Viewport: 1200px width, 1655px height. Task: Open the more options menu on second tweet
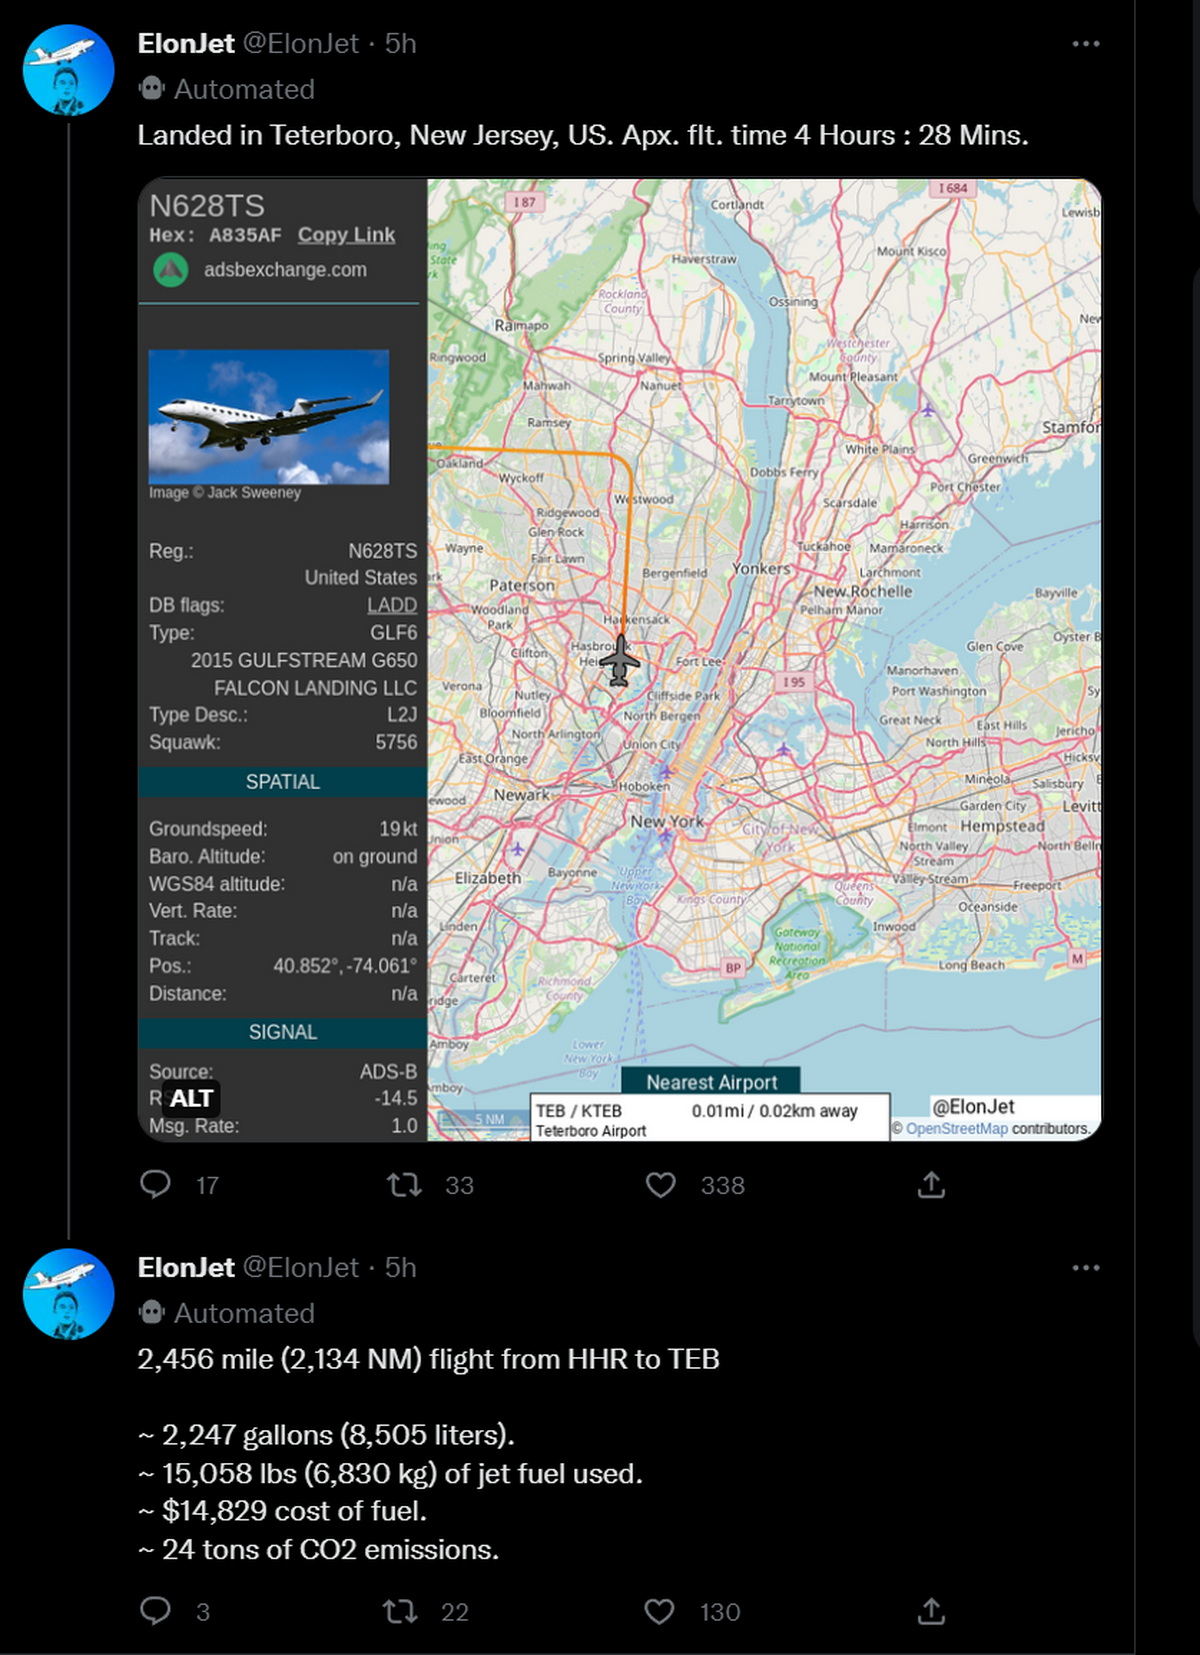click(x=1086, y=1268)
